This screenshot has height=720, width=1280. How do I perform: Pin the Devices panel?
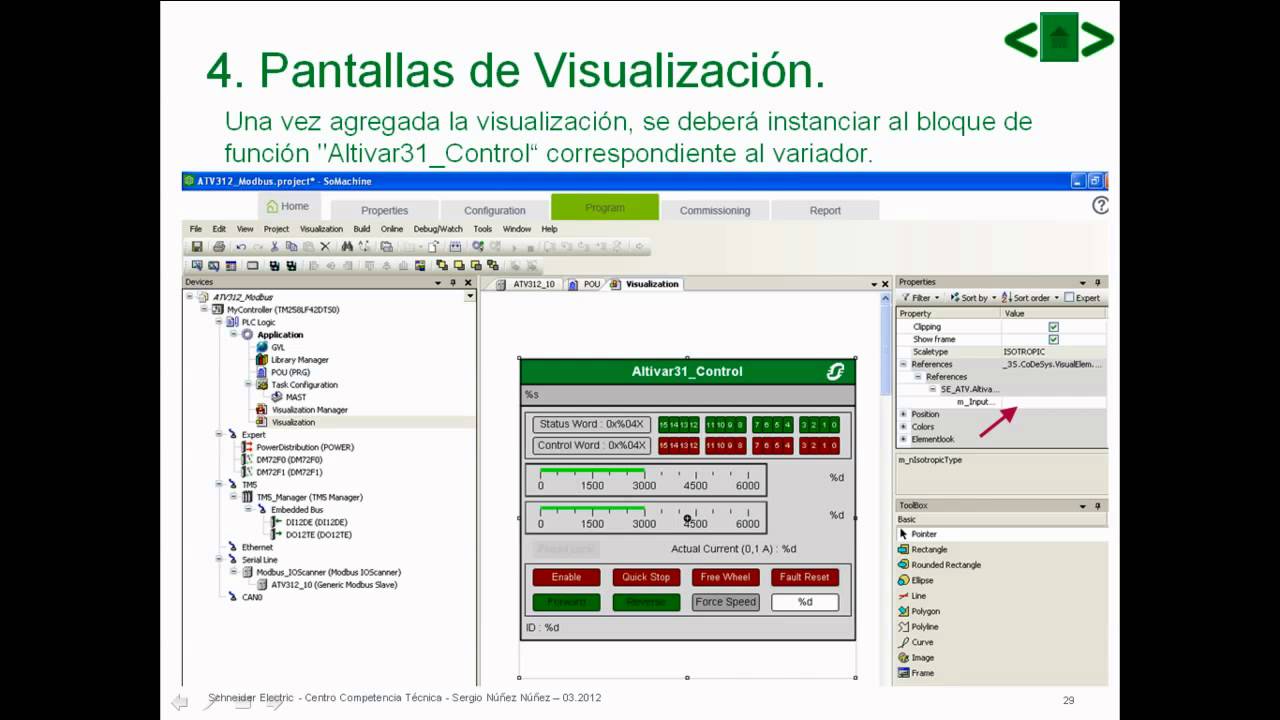tap(453, 283)
